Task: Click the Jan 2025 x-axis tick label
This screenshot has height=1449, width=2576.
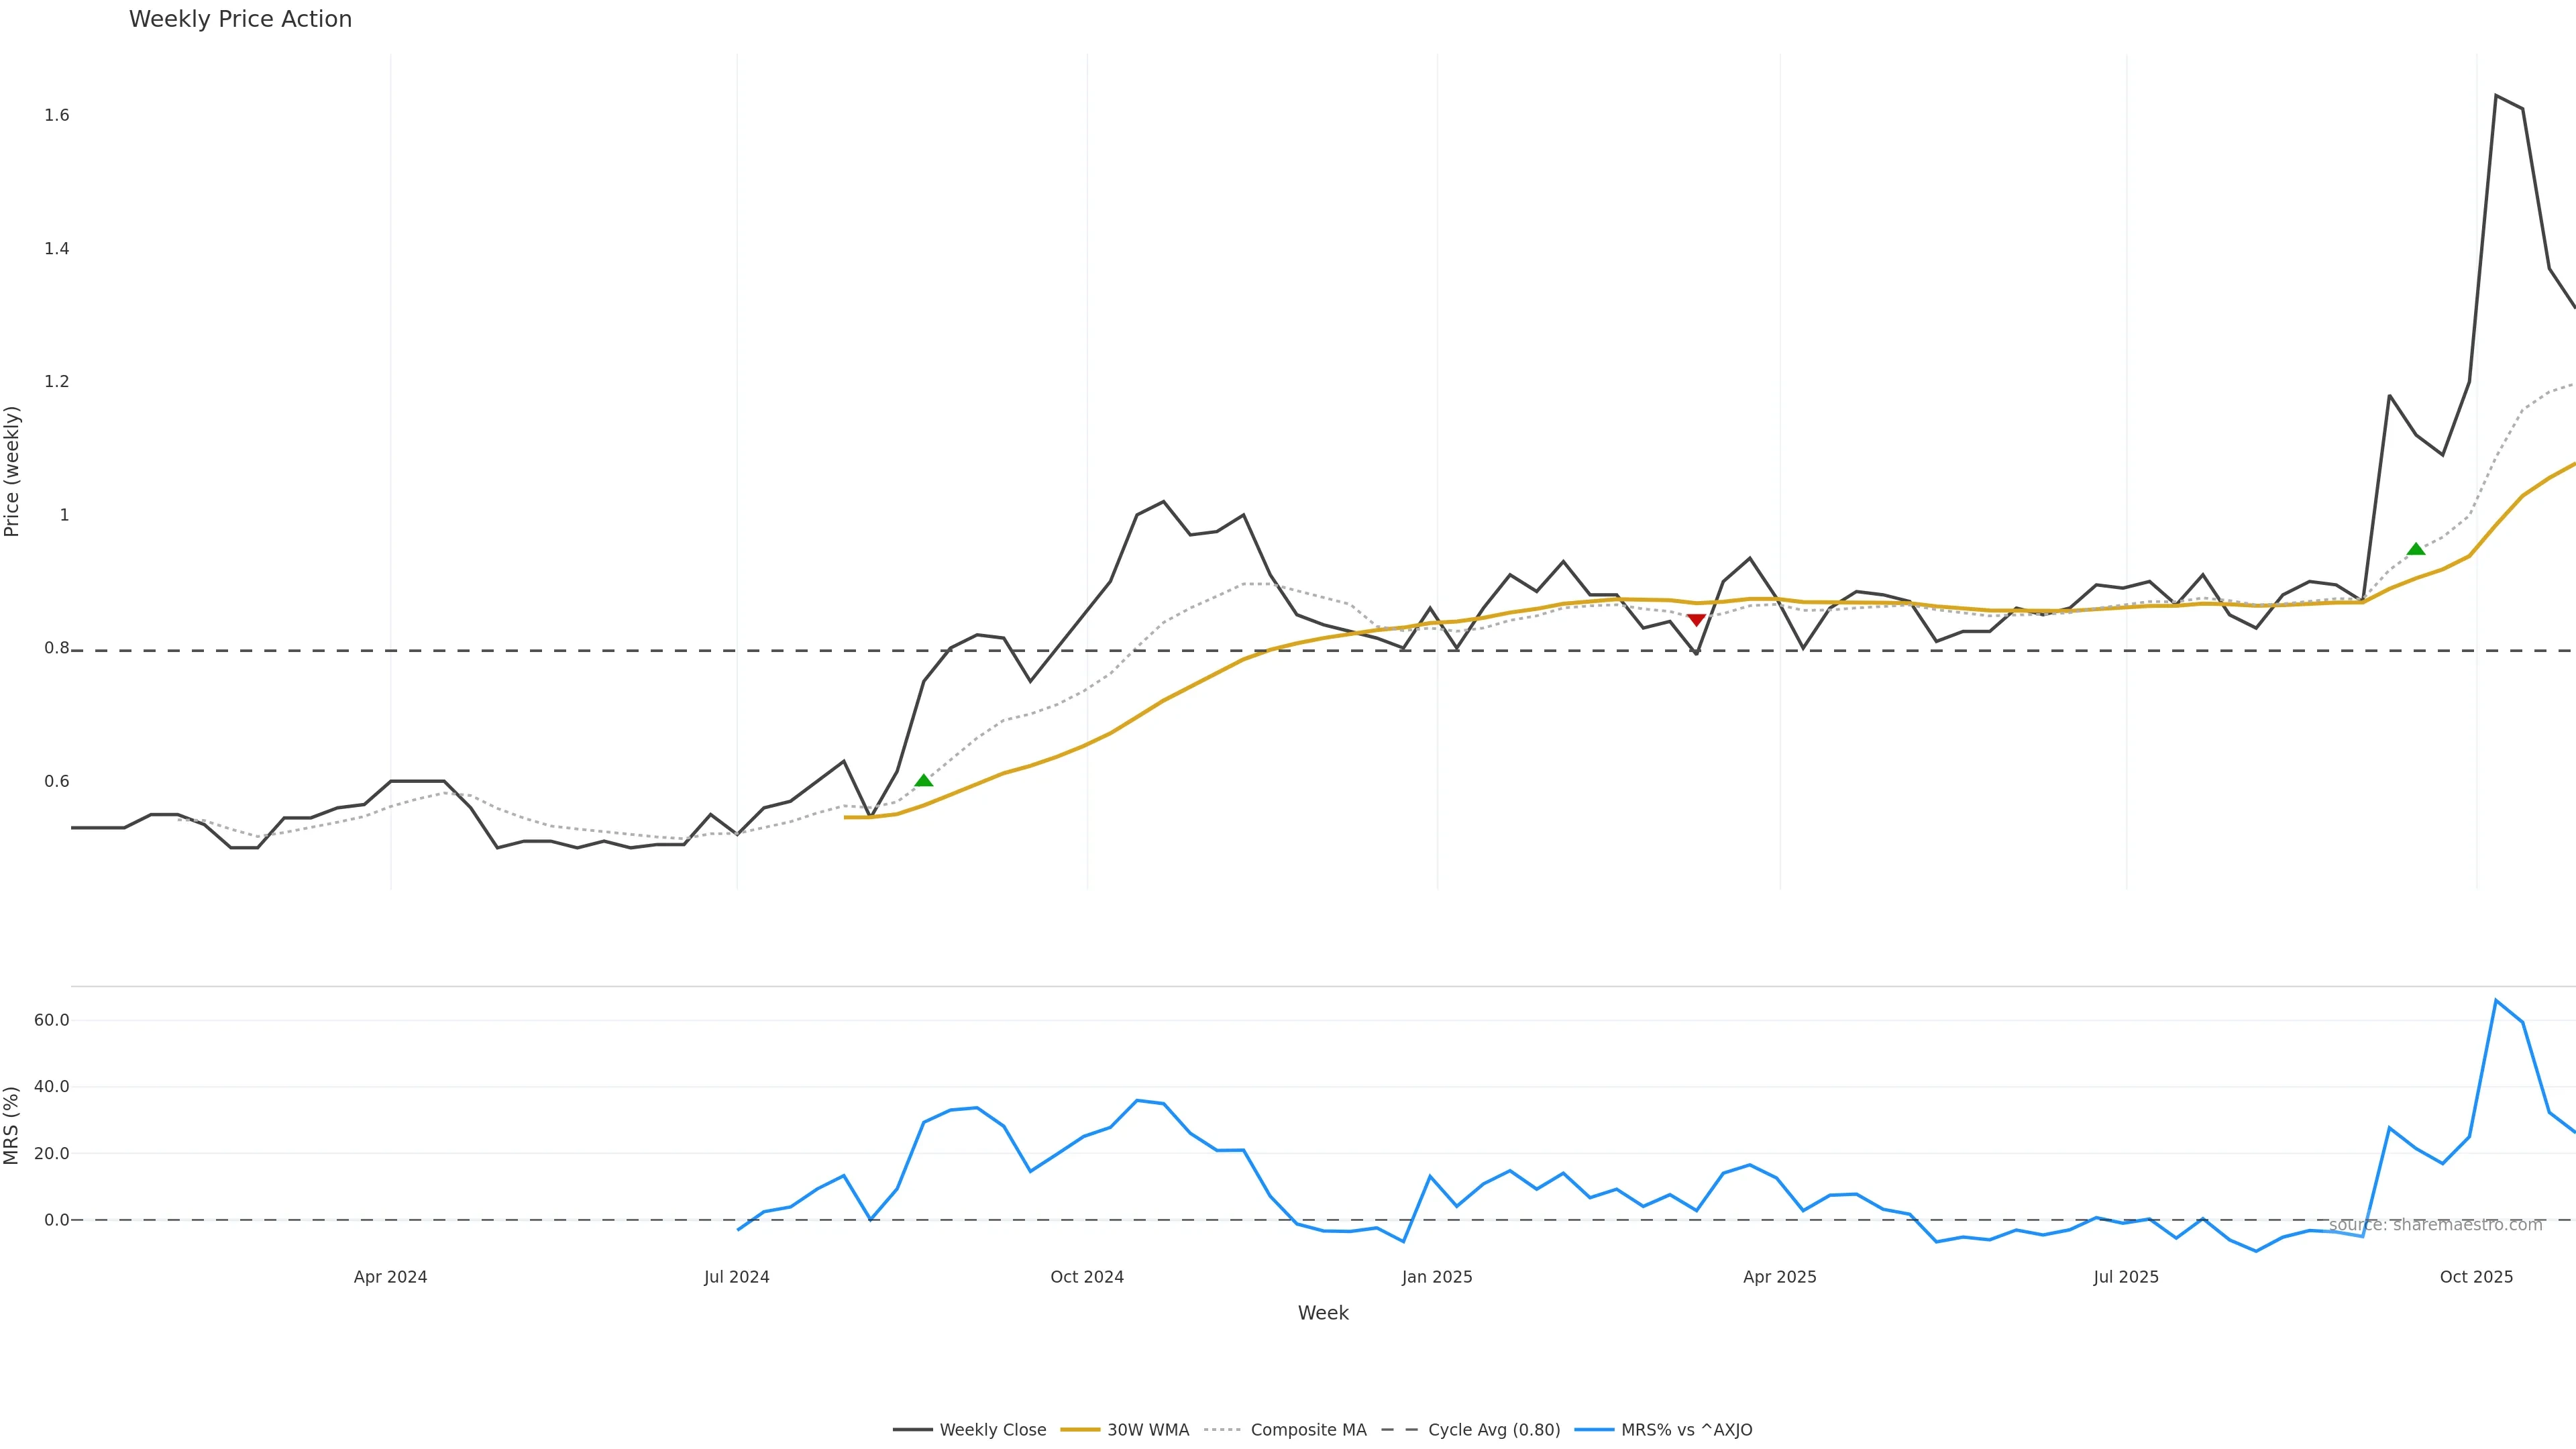Action: click(1437, 1277)
